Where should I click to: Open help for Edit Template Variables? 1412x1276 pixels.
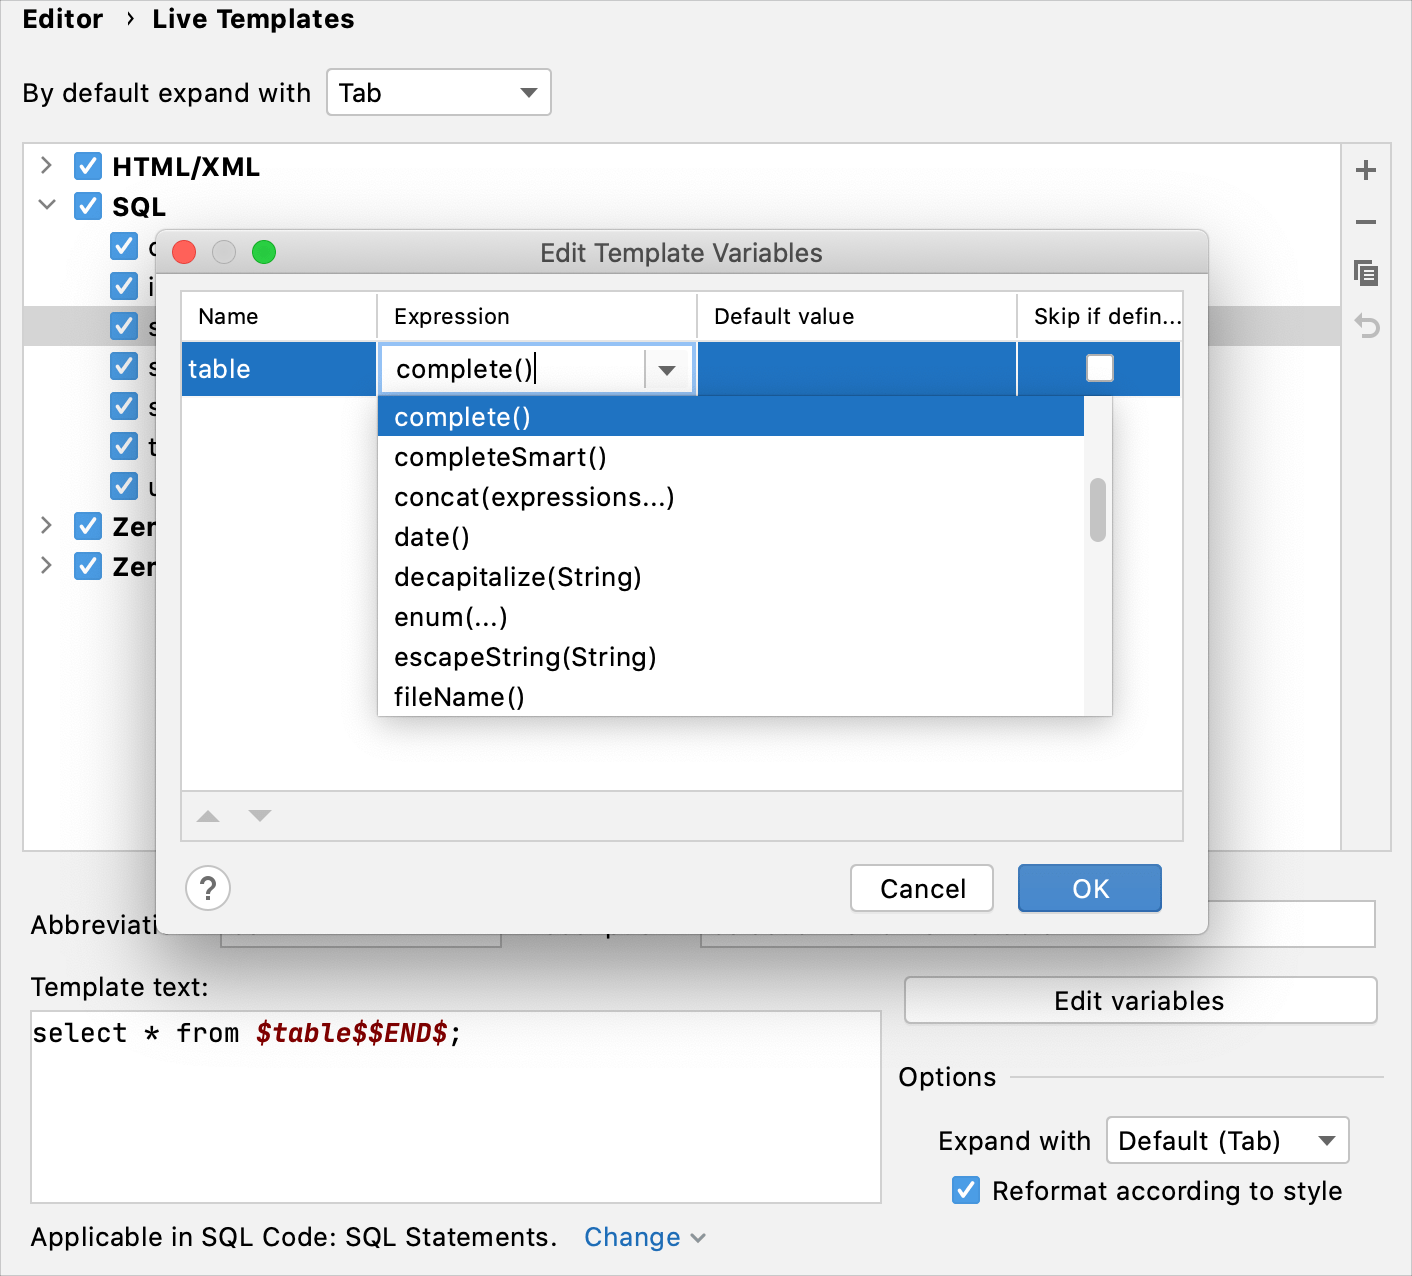click(208, 888)
